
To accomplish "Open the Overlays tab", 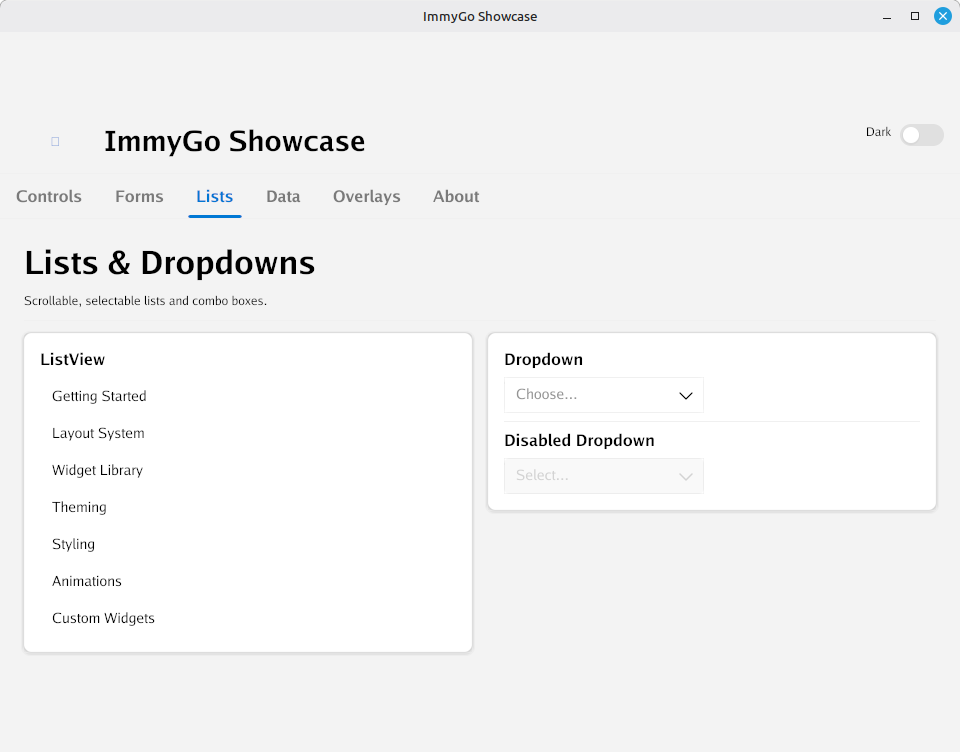I will coord(366,196).
